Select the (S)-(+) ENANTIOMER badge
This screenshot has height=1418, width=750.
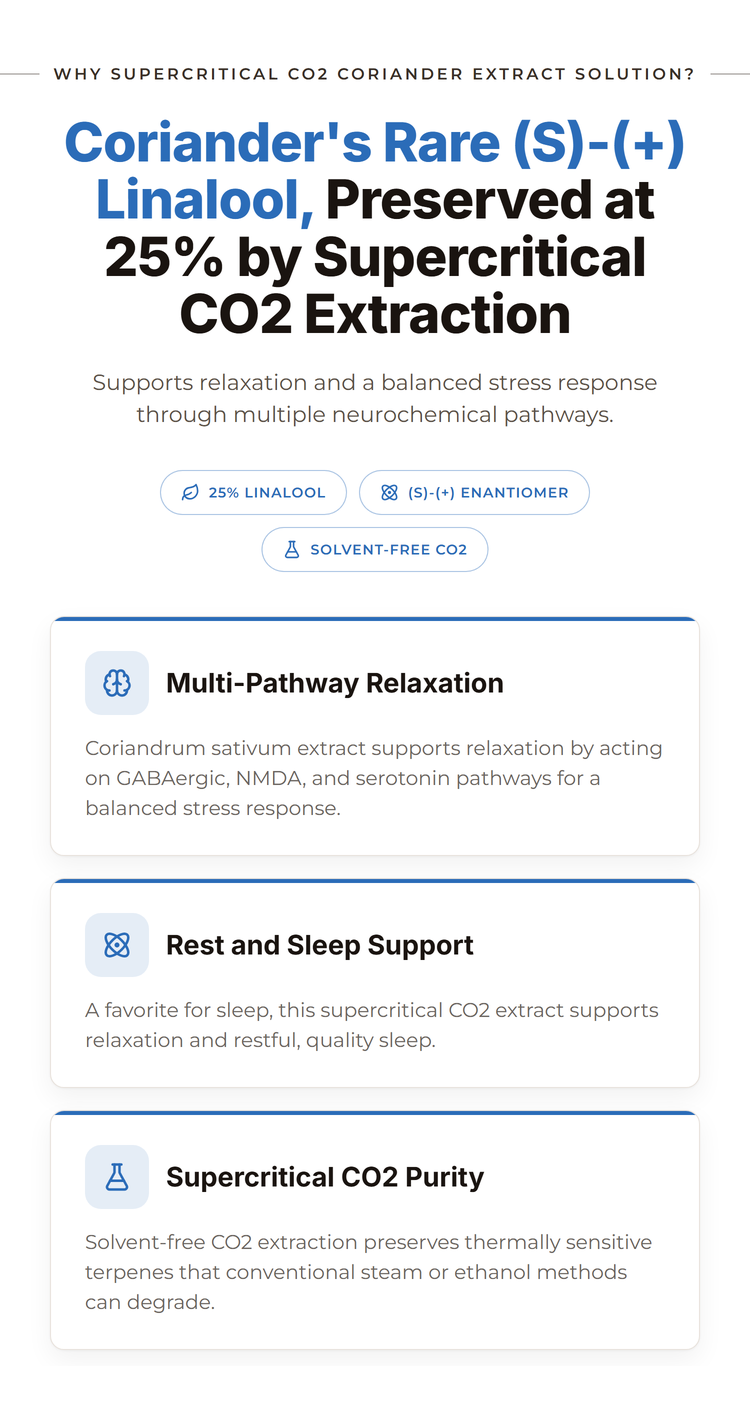coord(474,493)
